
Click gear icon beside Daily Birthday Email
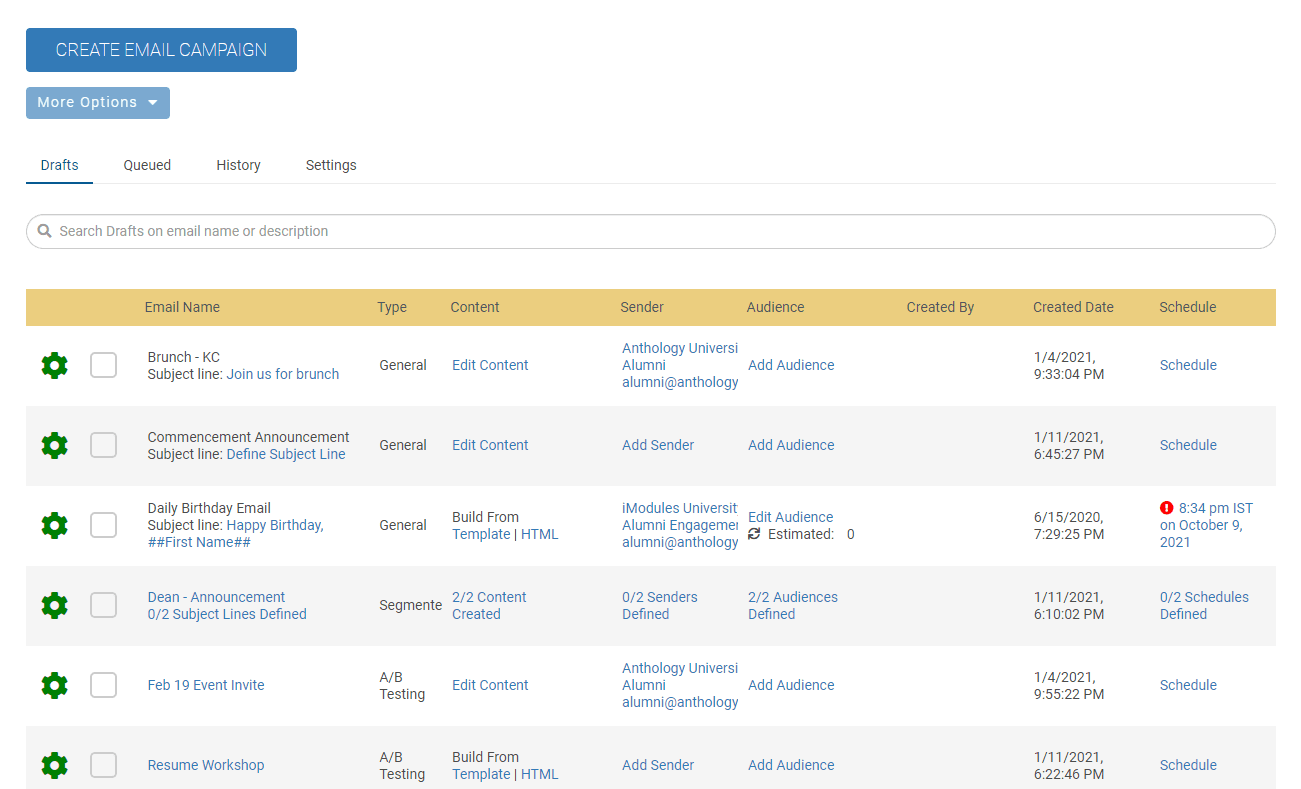[x=55, y=526]
